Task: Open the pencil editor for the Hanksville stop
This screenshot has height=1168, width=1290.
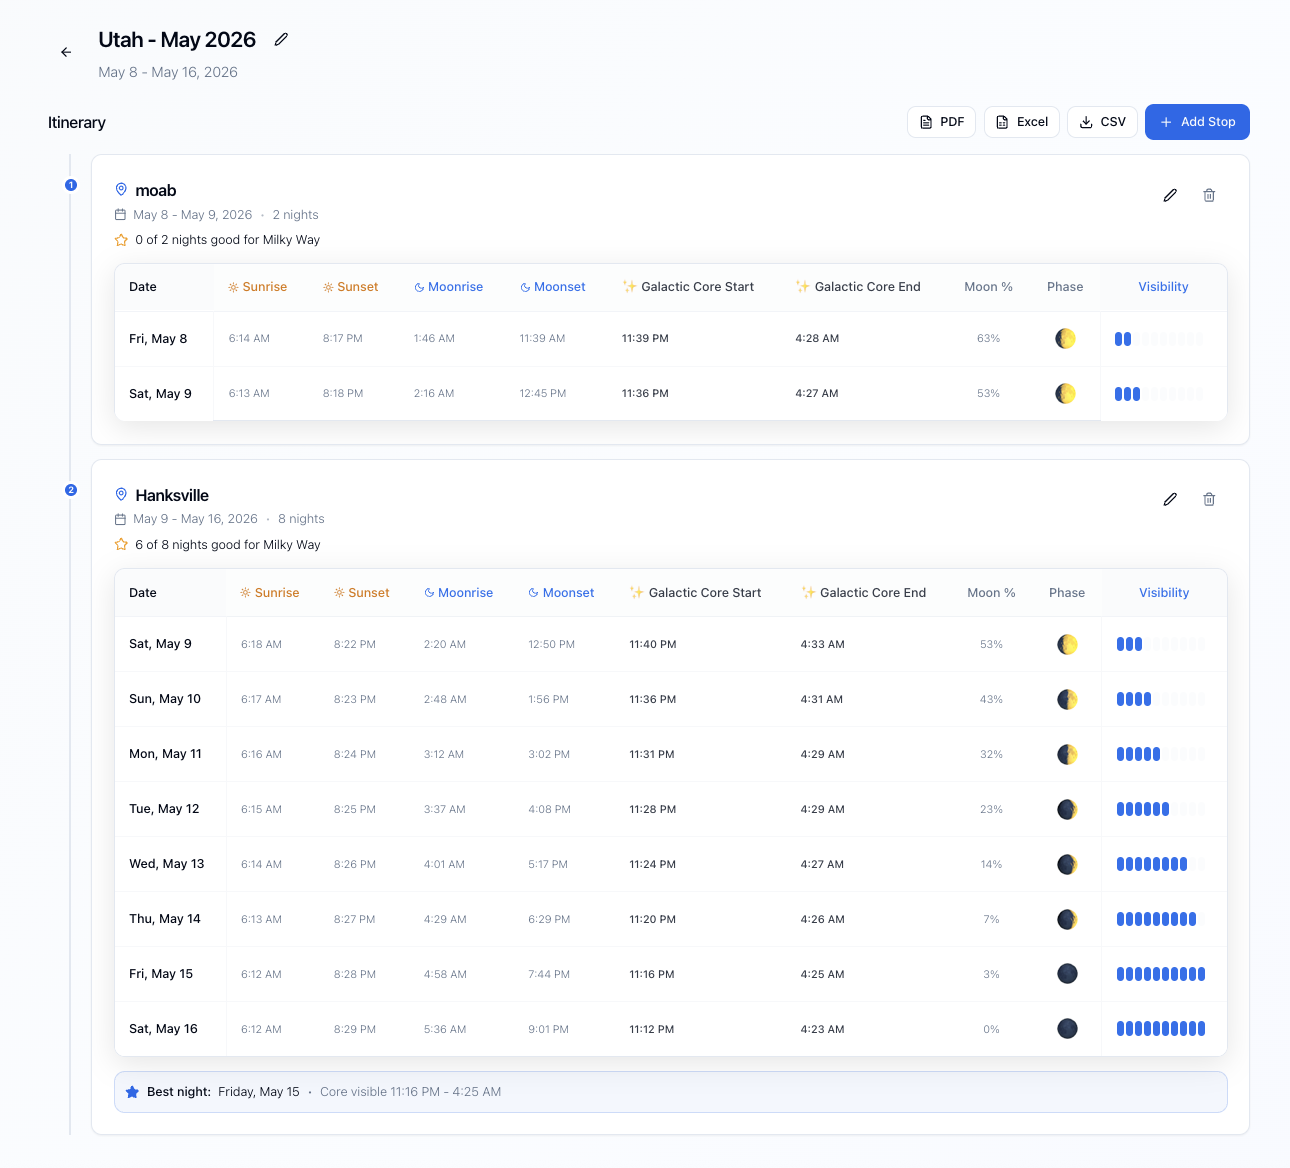Action: (1170, 499)
